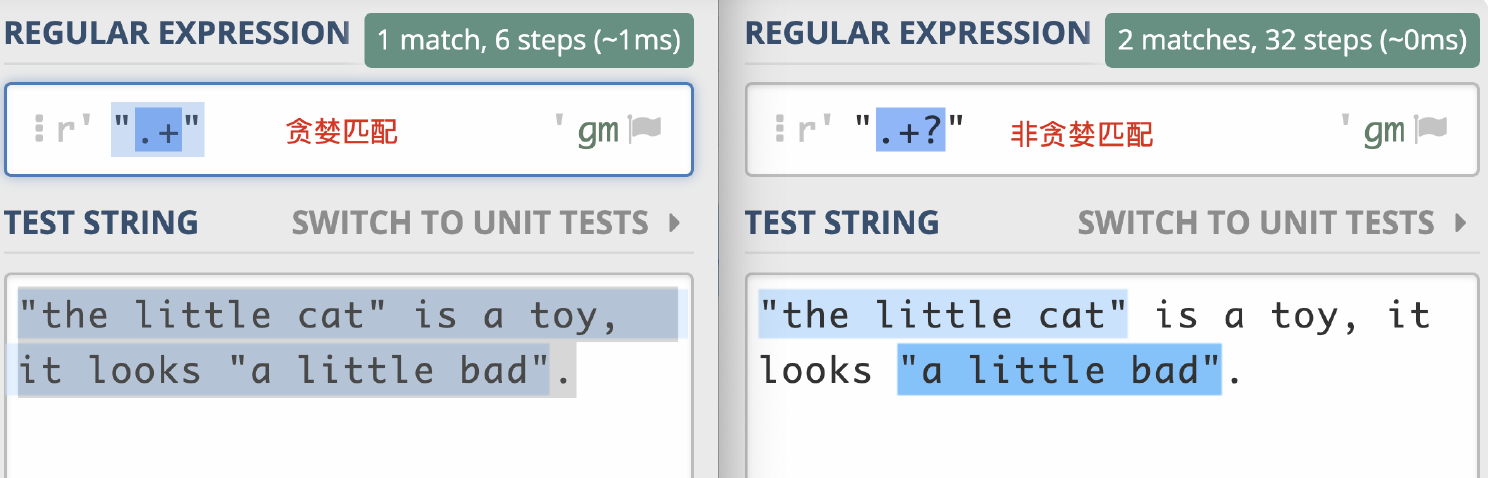Screen dimensions: 1488x478
Task: Focus the non-greedy regex input containing ".+?"
Action: (x=910, y=130)
